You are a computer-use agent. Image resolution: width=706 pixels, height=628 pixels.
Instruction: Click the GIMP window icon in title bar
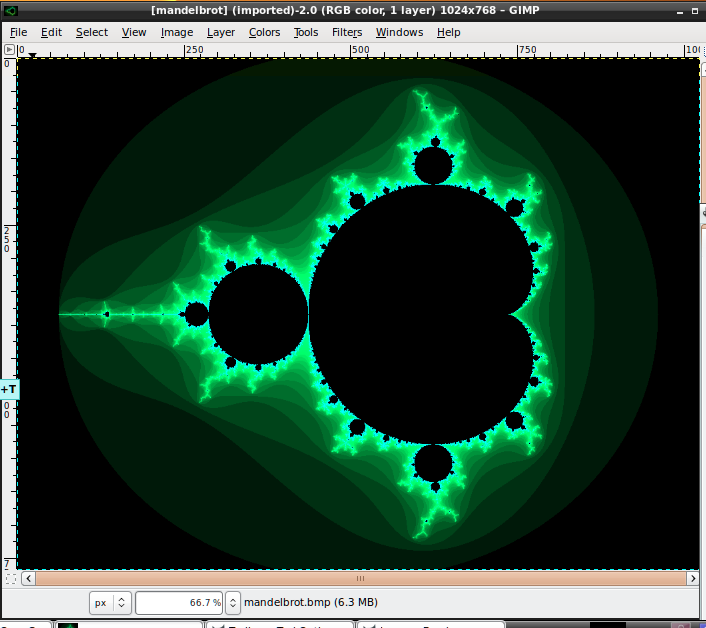point(11,10)
